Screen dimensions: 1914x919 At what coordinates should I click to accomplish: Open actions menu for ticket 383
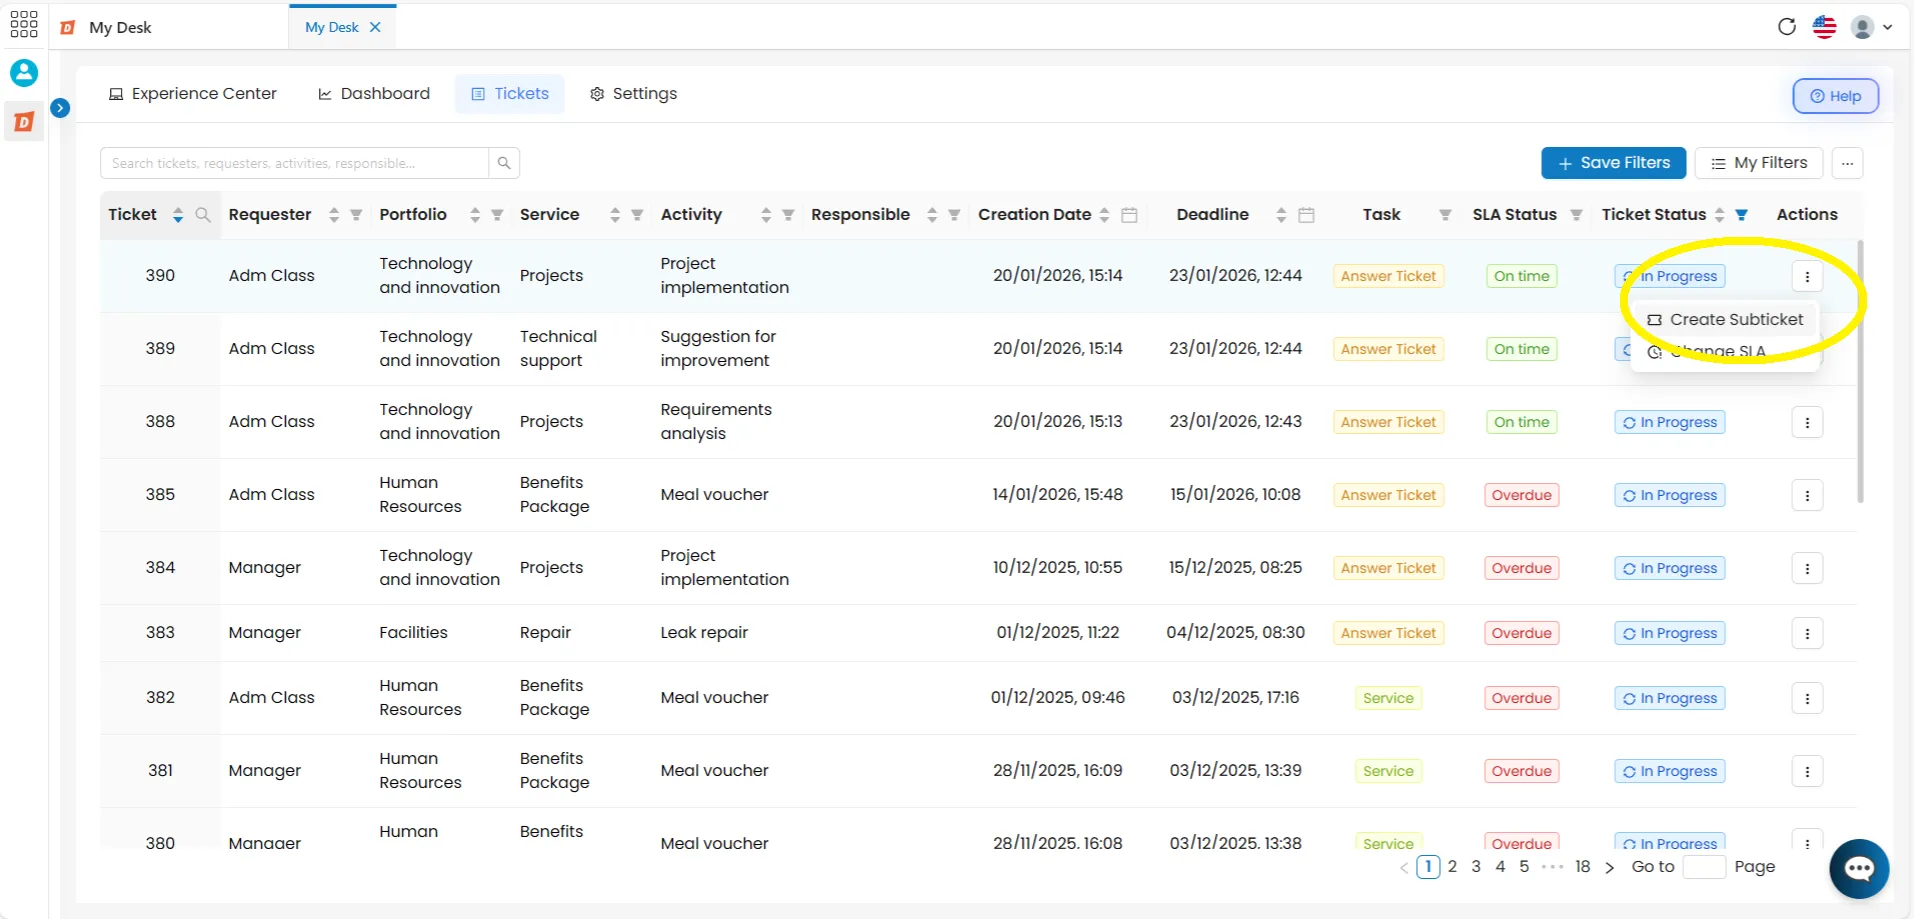[1807, 633]
